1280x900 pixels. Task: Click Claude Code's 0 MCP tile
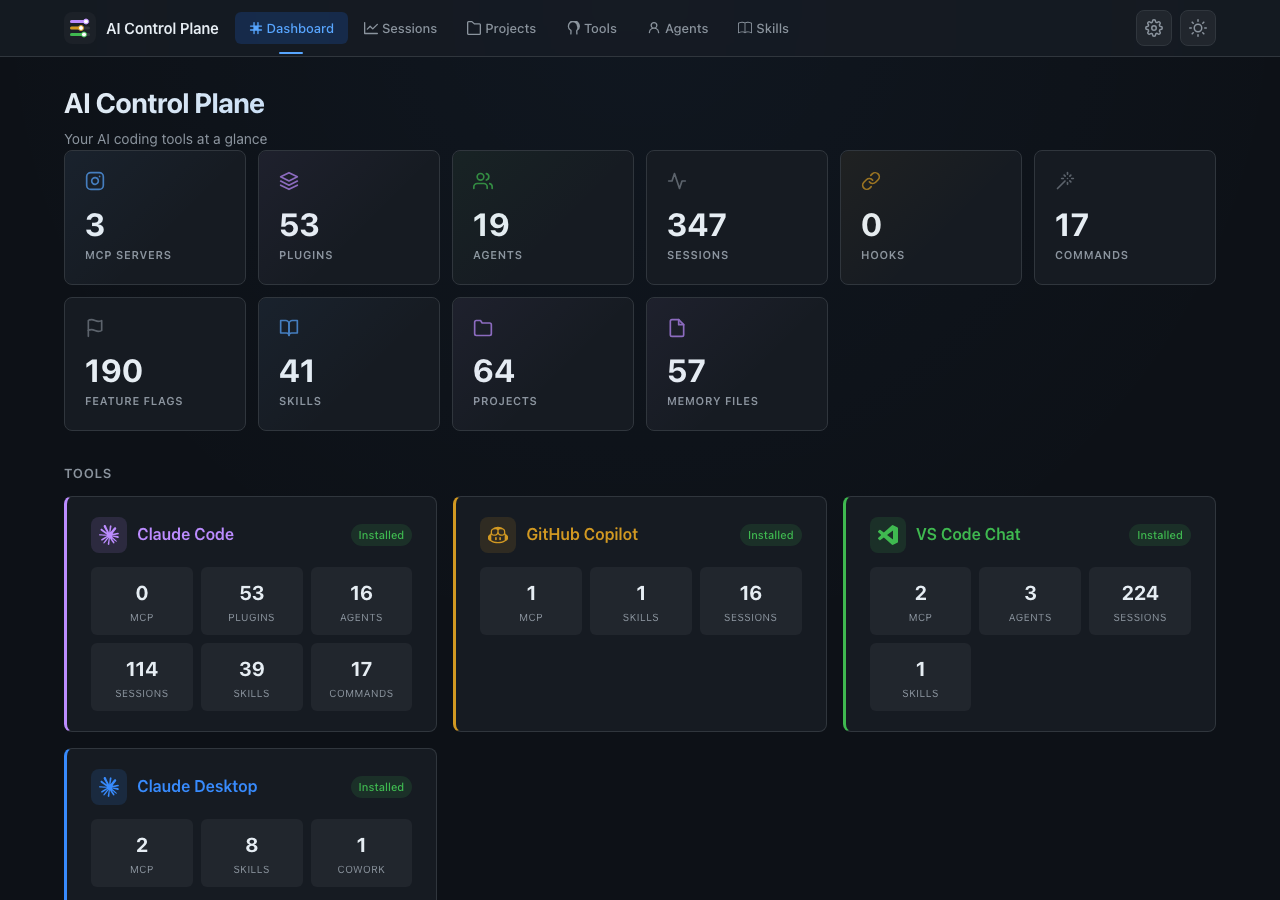coord(142,601)
